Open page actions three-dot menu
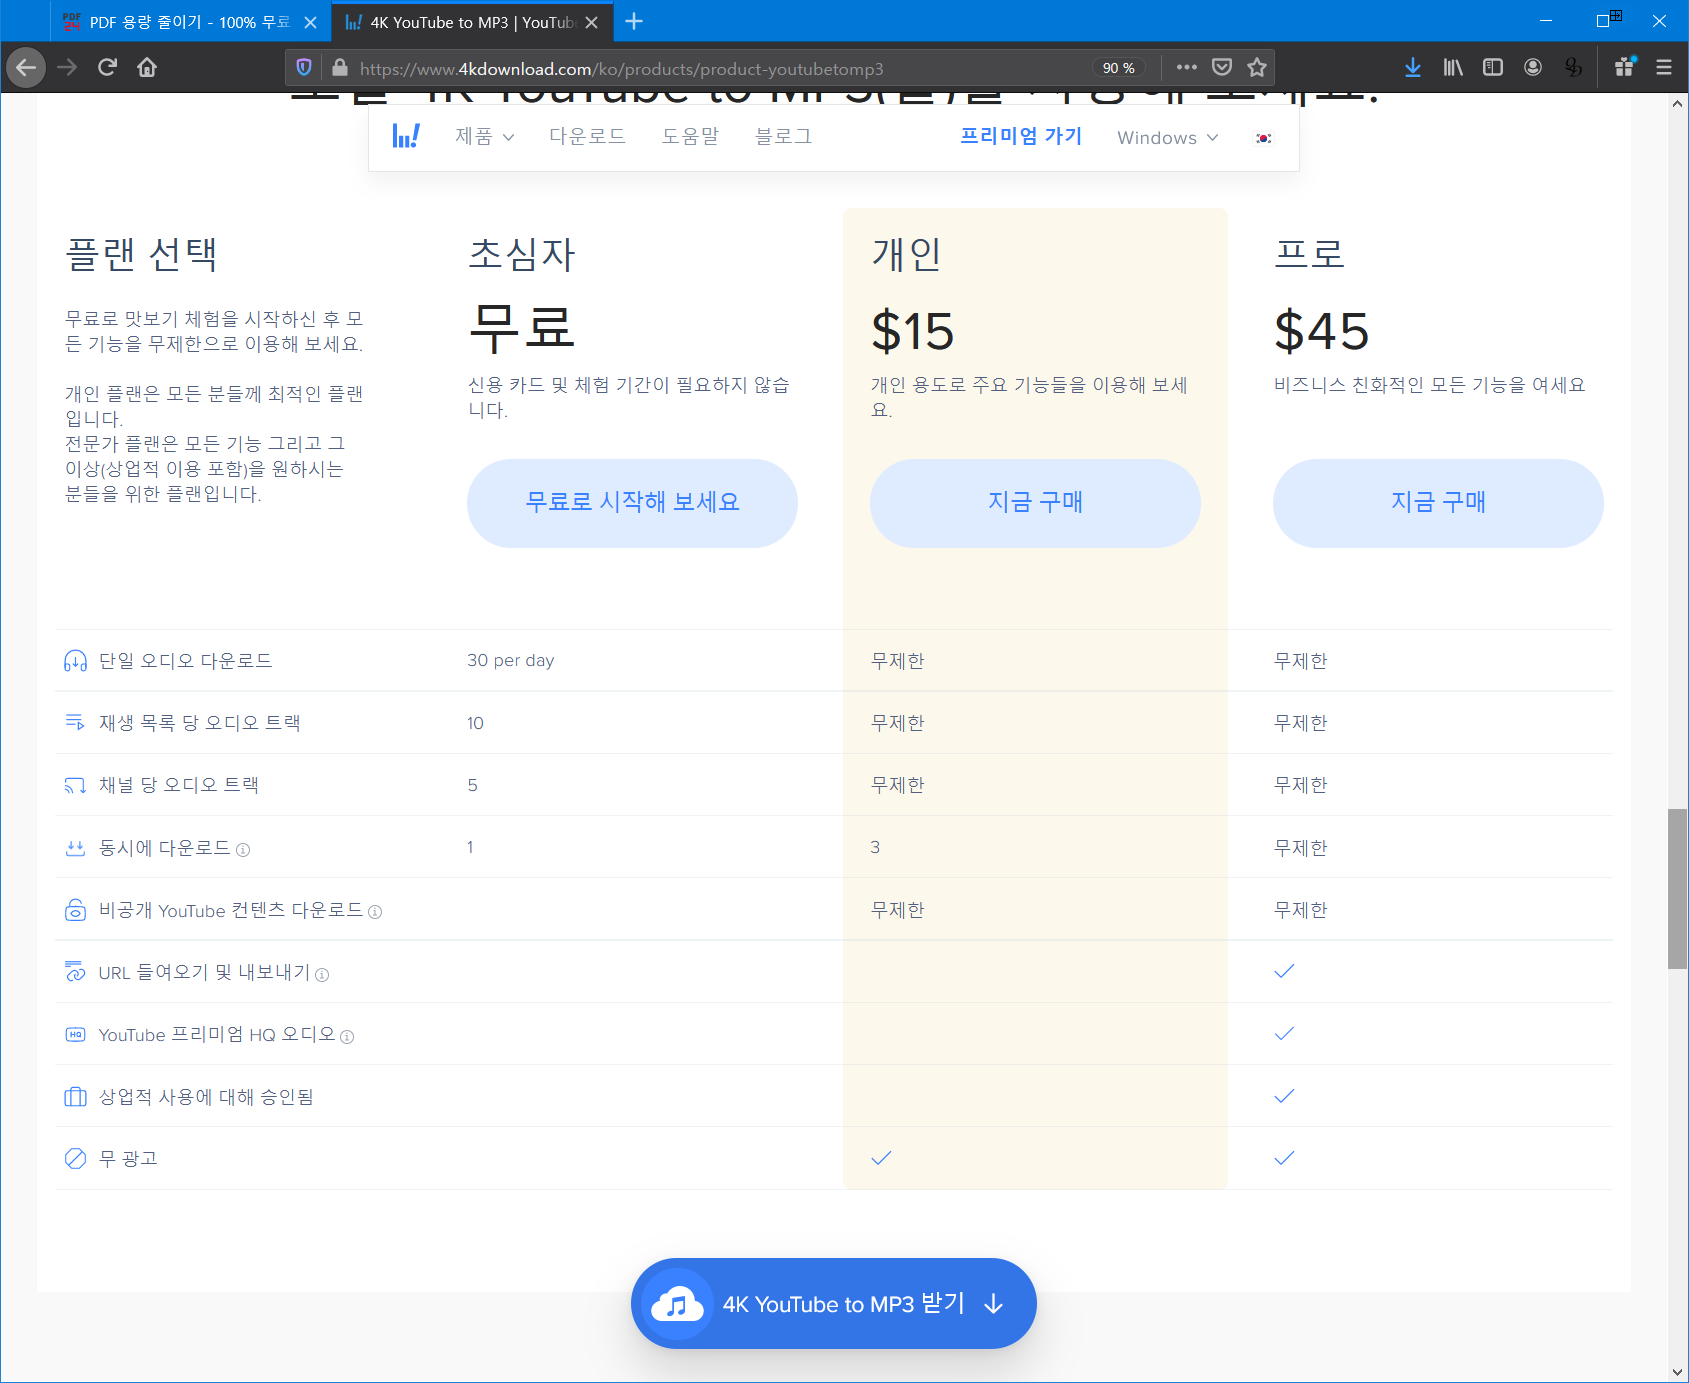The image size is (1689, 1383). click(1187, 67)
